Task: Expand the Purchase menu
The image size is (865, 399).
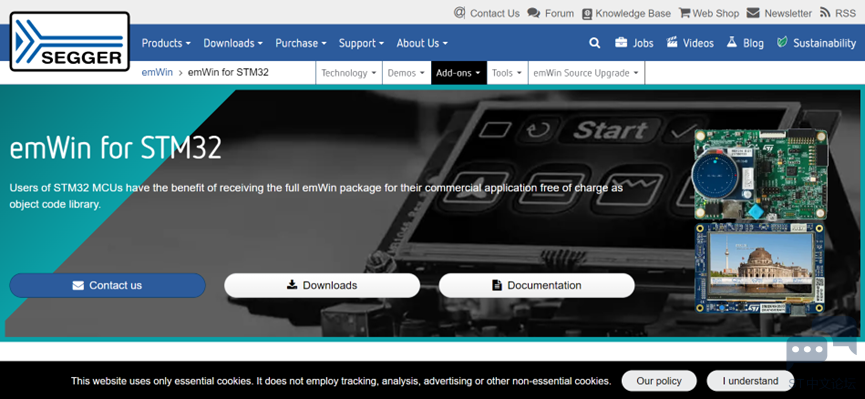Action: pos(301,43)
